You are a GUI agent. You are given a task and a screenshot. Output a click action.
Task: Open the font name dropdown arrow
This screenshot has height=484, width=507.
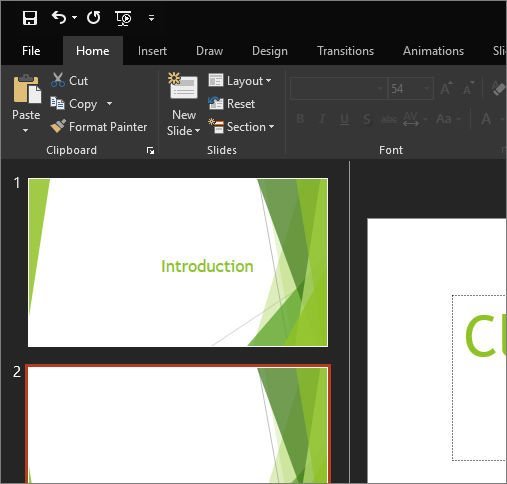380,89
